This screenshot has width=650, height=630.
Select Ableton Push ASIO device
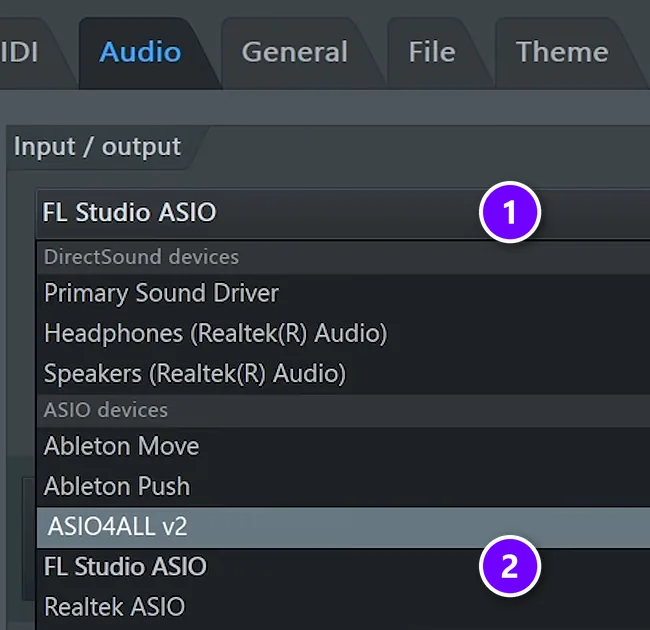343,487
